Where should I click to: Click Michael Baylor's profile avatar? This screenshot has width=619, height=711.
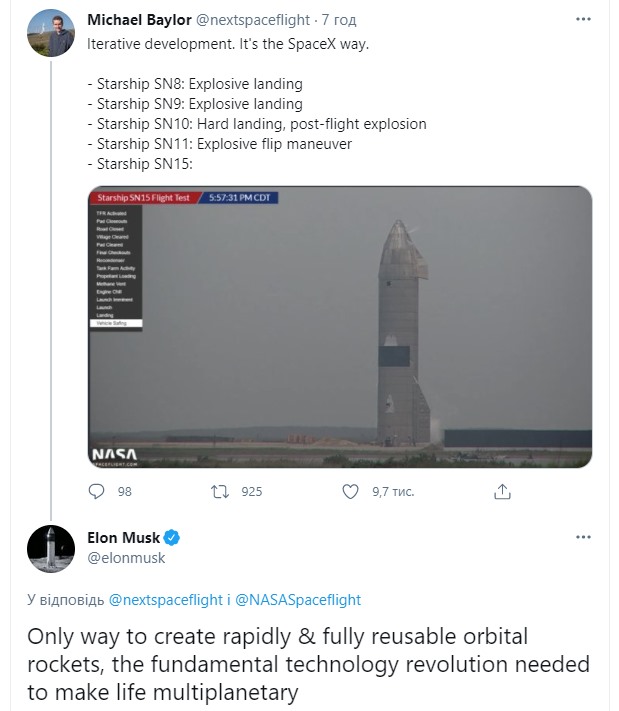(x=51, y=33)
